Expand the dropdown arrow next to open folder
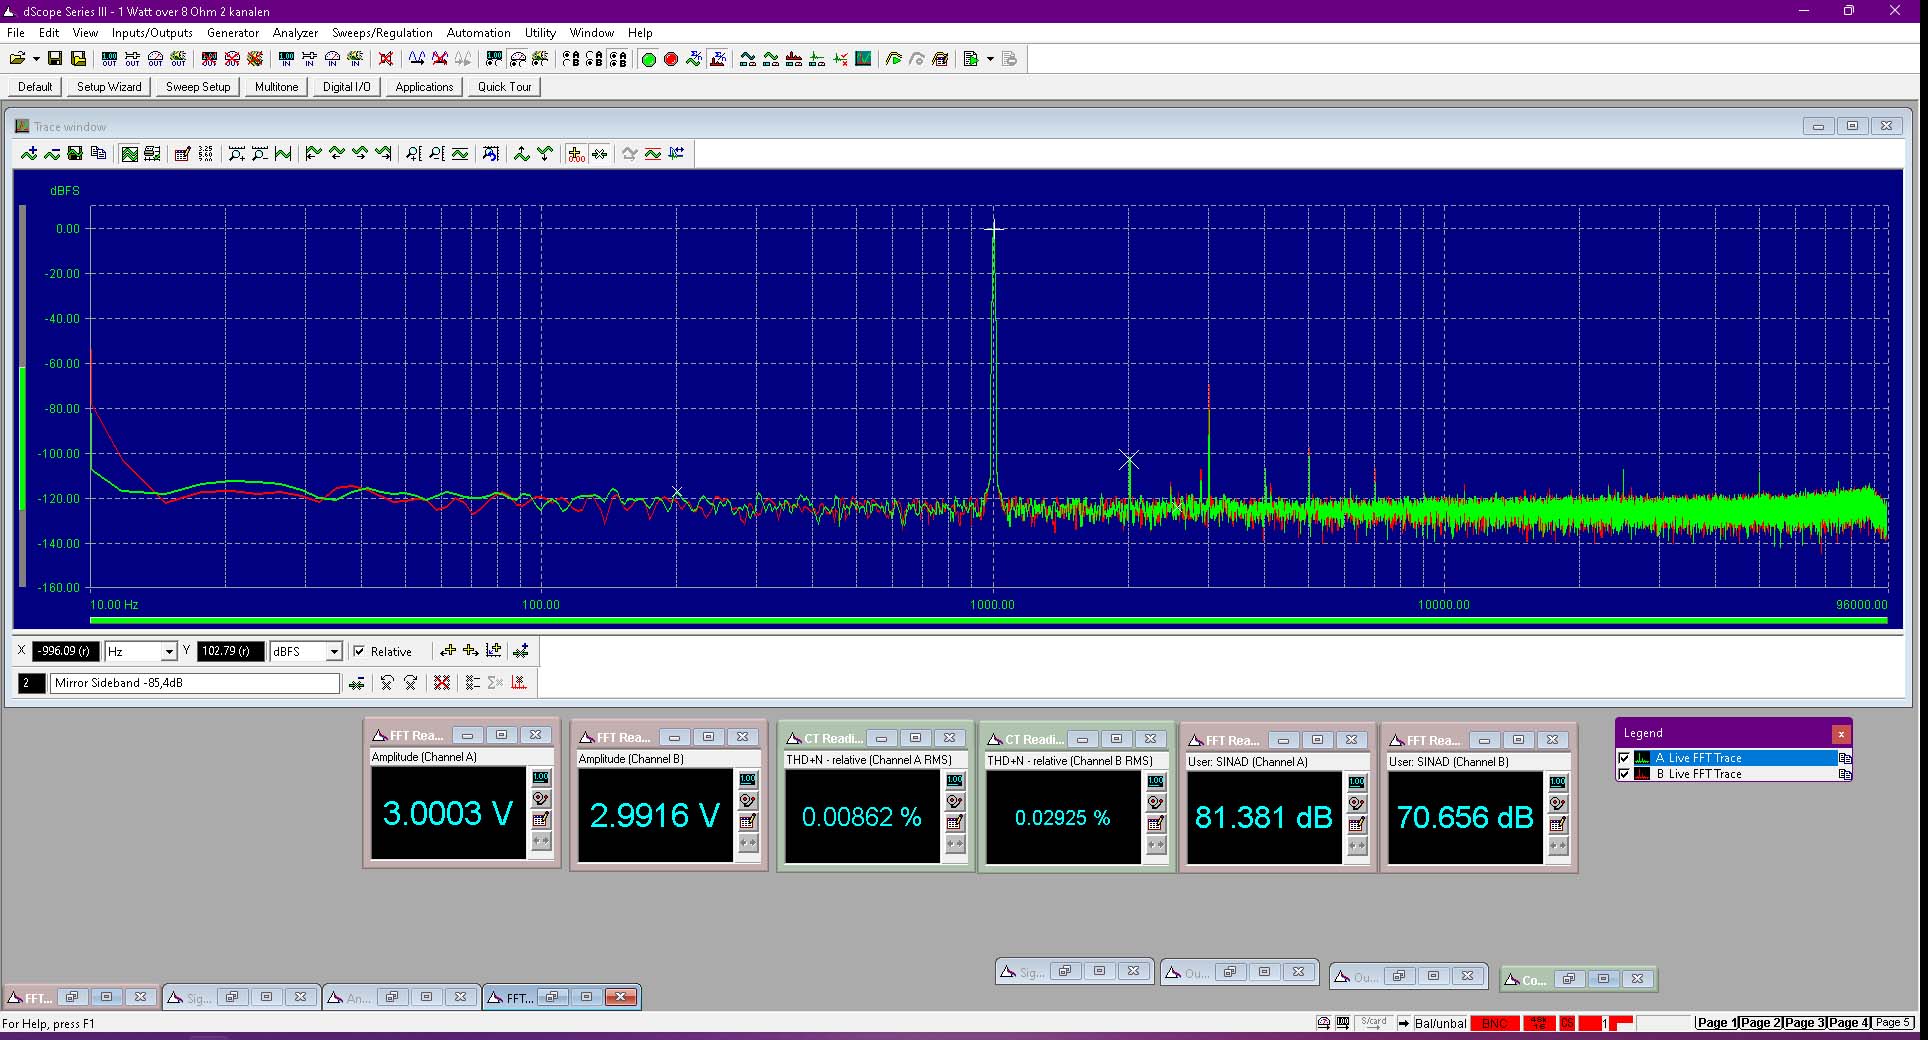 point(36,59)
